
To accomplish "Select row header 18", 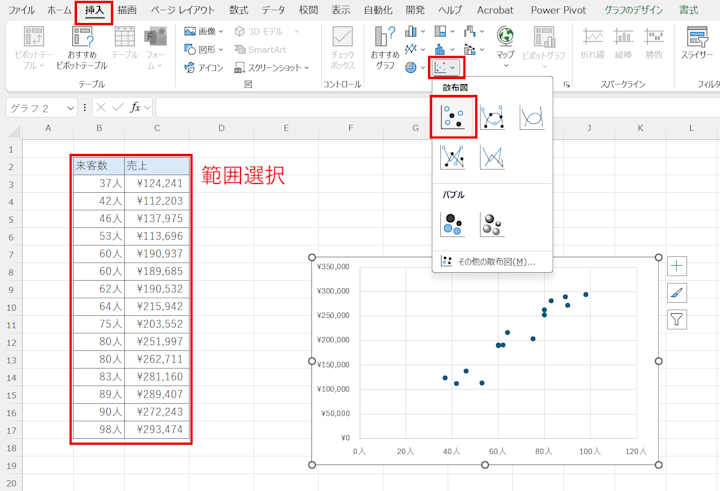I will coord(11,448).
